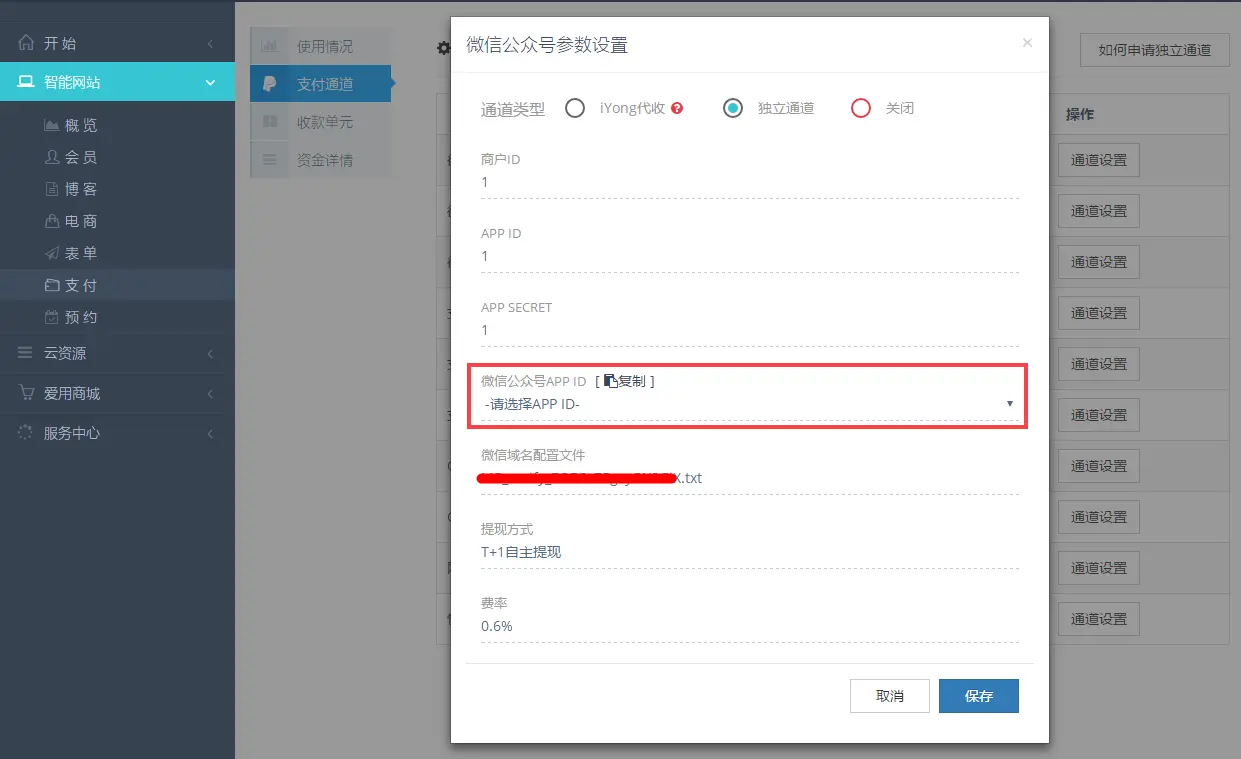This screenshot has width=1241, height=759.
Task: Click the paper plane icon beside 表单
Action: tap(52, 253)
